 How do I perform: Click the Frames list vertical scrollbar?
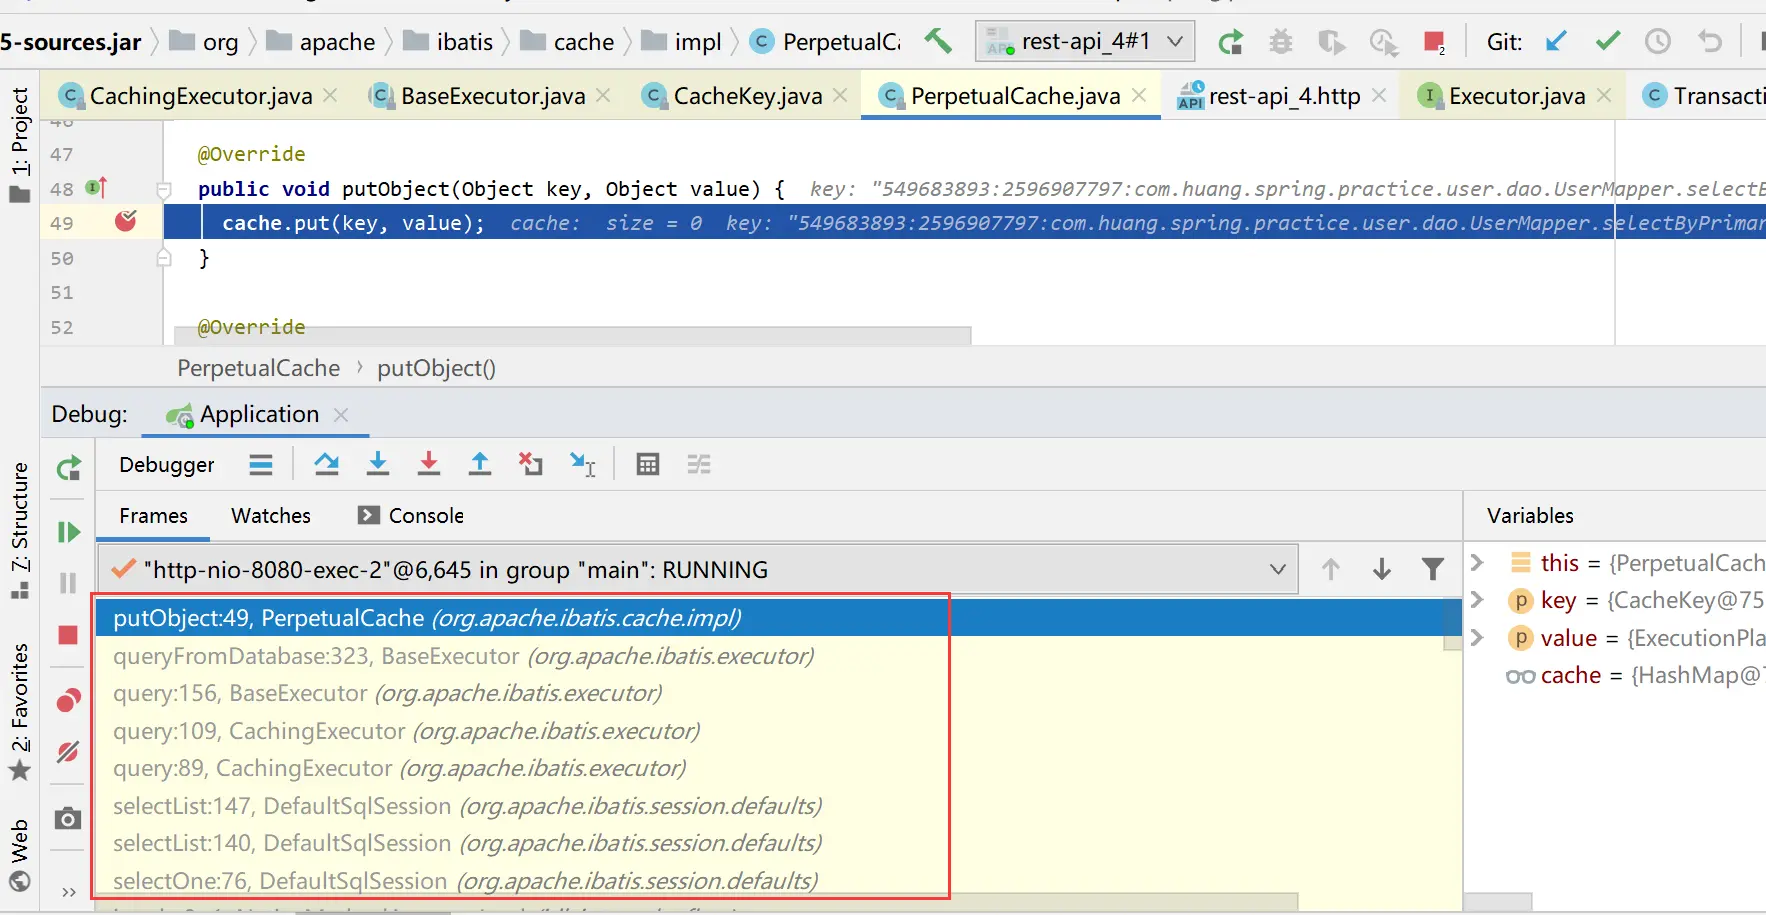(x=1453, y=625)
